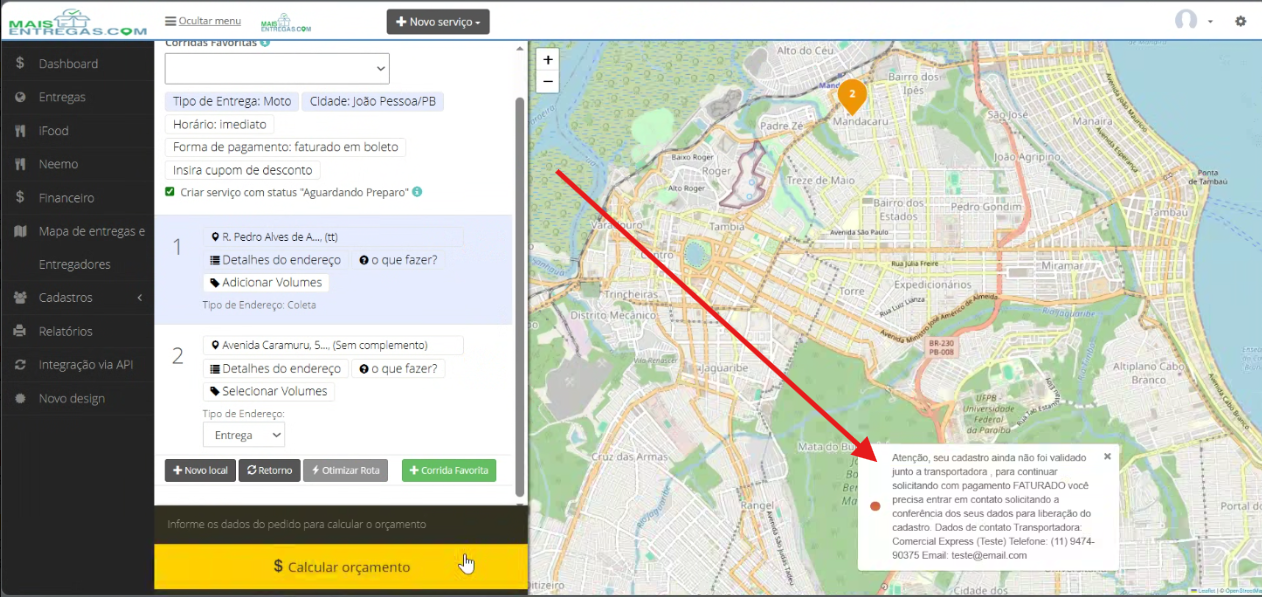
Task: Open Detalhes do endereço for stop 1
Action: pyautogui.click(x=275, y=260)
